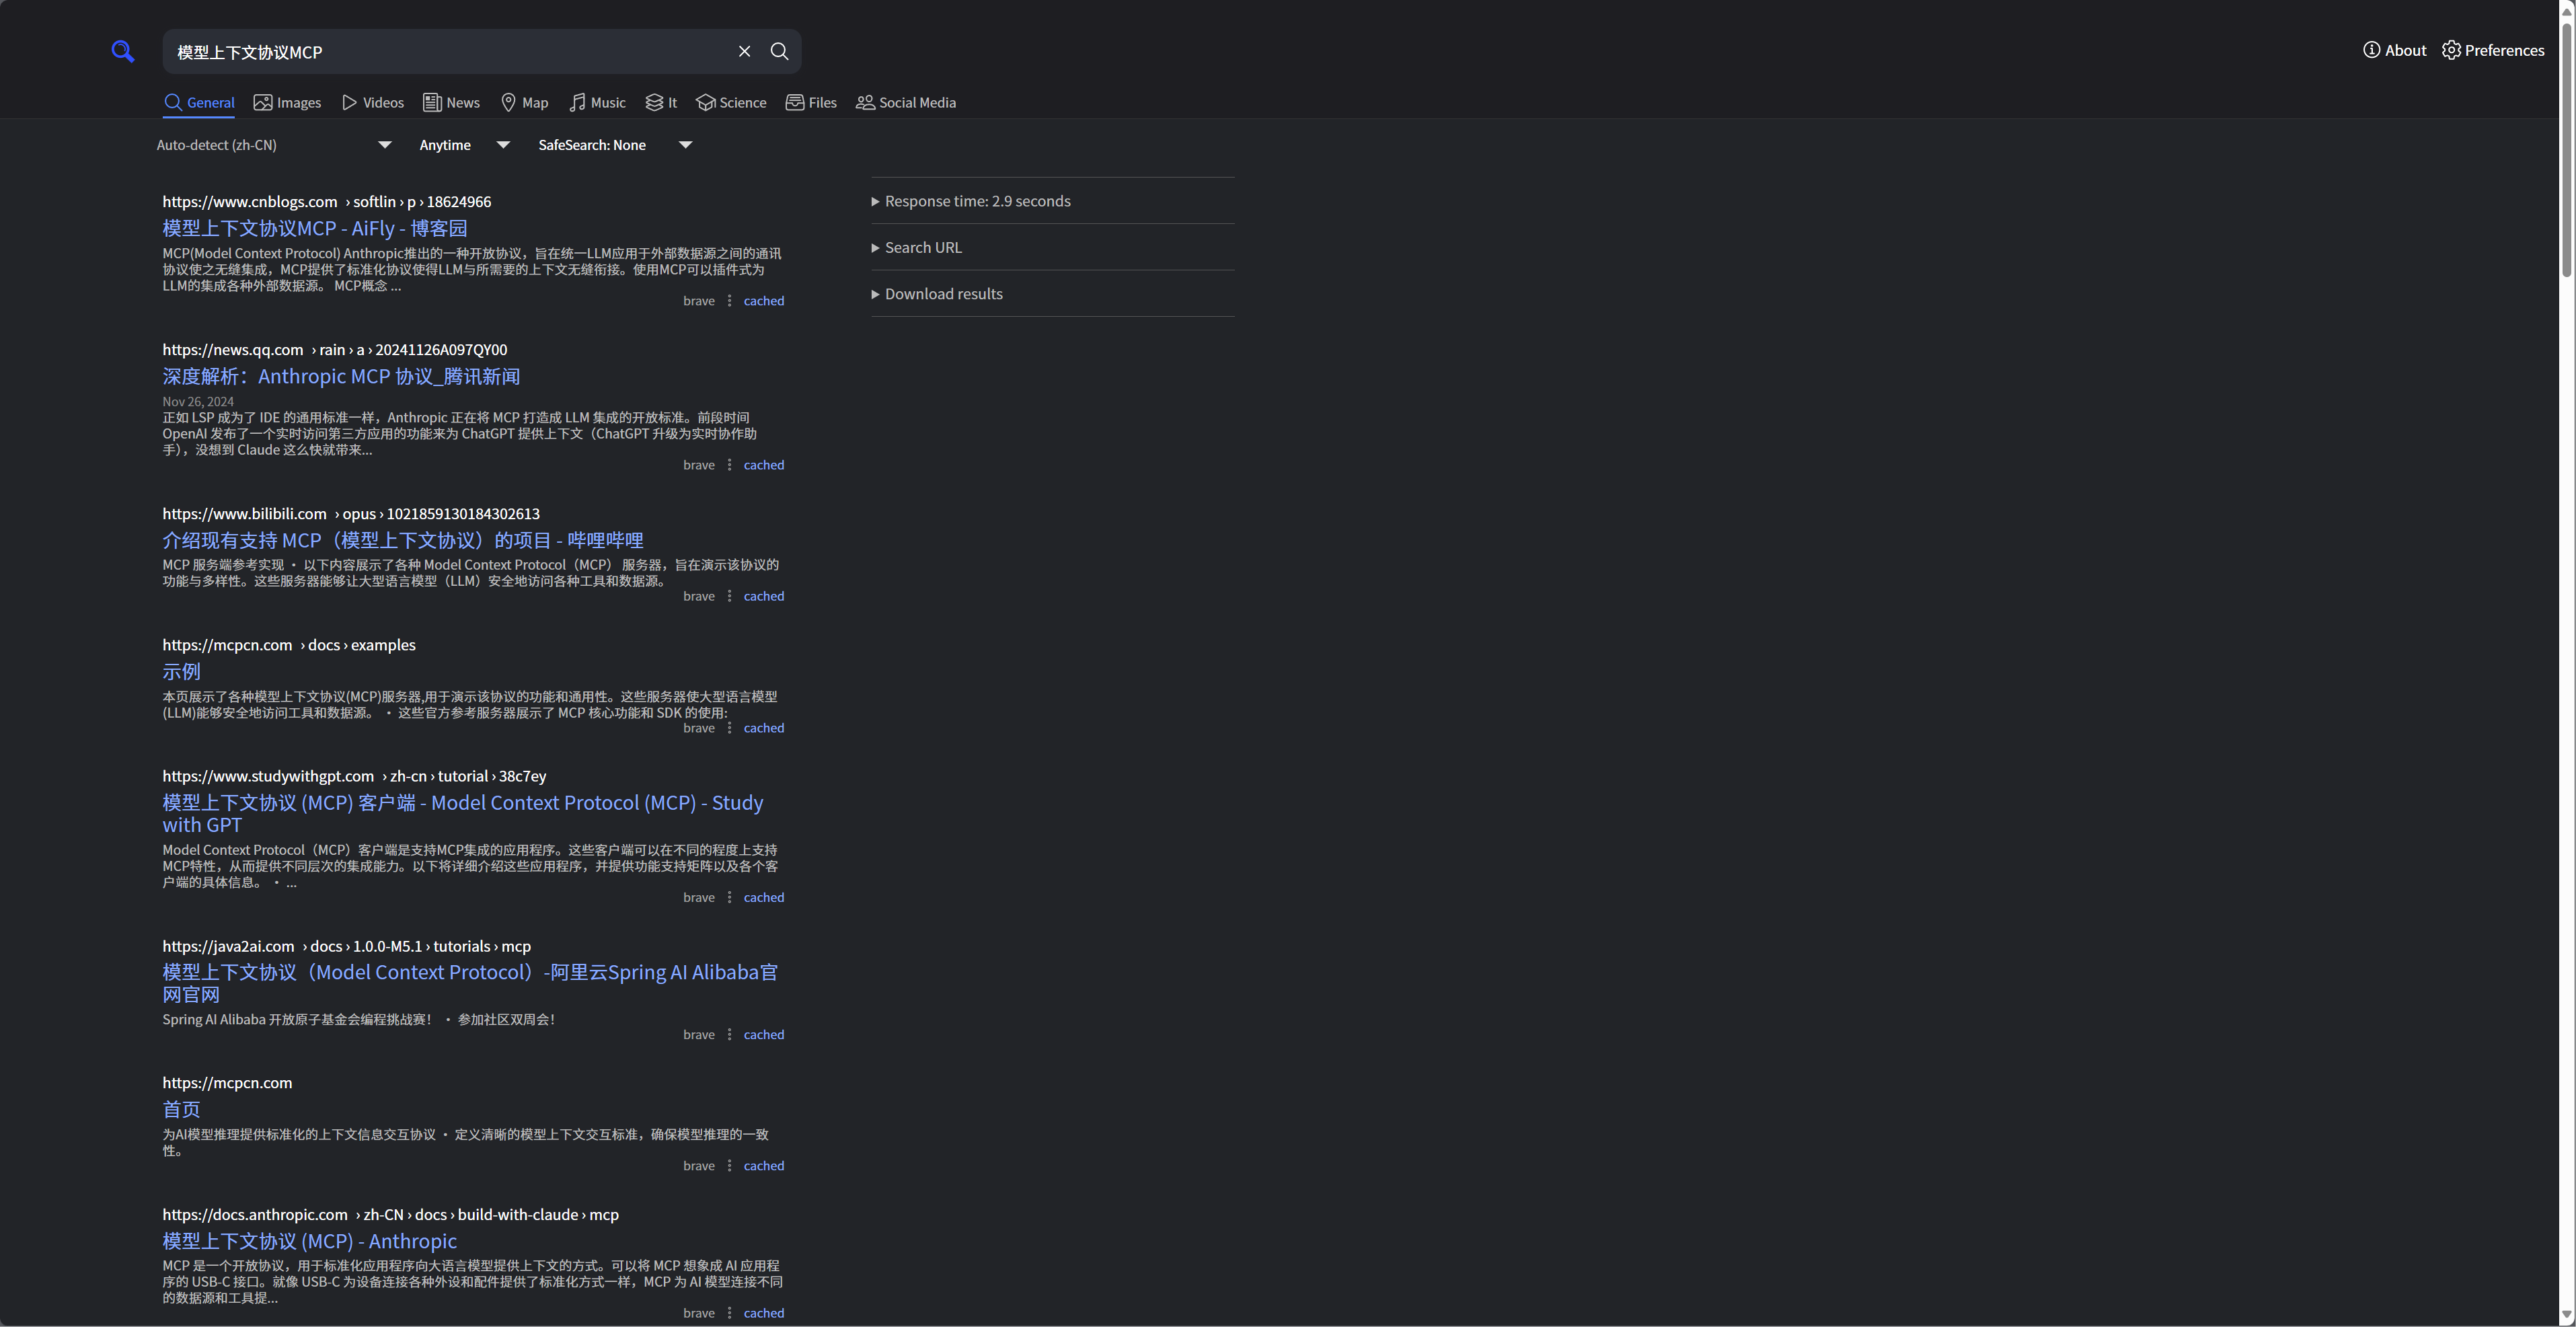Open cached link for studywithgpt result
The width and height of the screenshot is (2576, 1327).
tap(764, 897)
